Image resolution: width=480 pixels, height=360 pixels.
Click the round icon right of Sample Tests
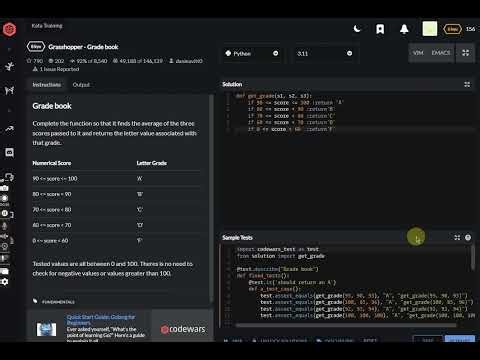coord(468,237)
